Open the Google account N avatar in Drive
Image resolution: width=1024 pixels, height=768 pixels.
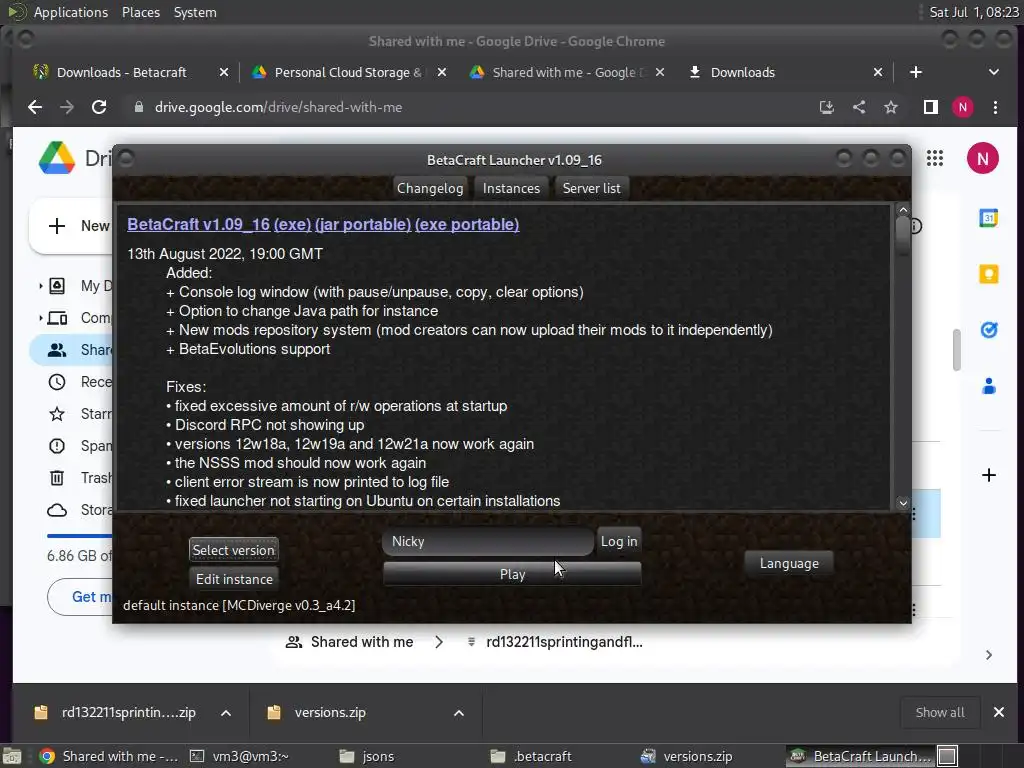pos(982,158)
